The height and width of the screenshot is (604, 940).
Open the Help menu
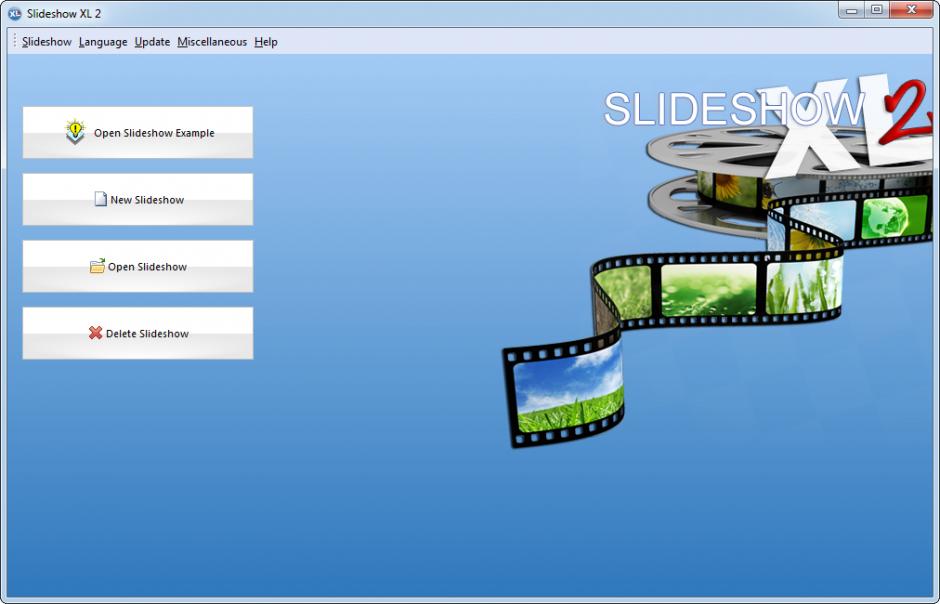pyautogui.click(x=266, y=42)
